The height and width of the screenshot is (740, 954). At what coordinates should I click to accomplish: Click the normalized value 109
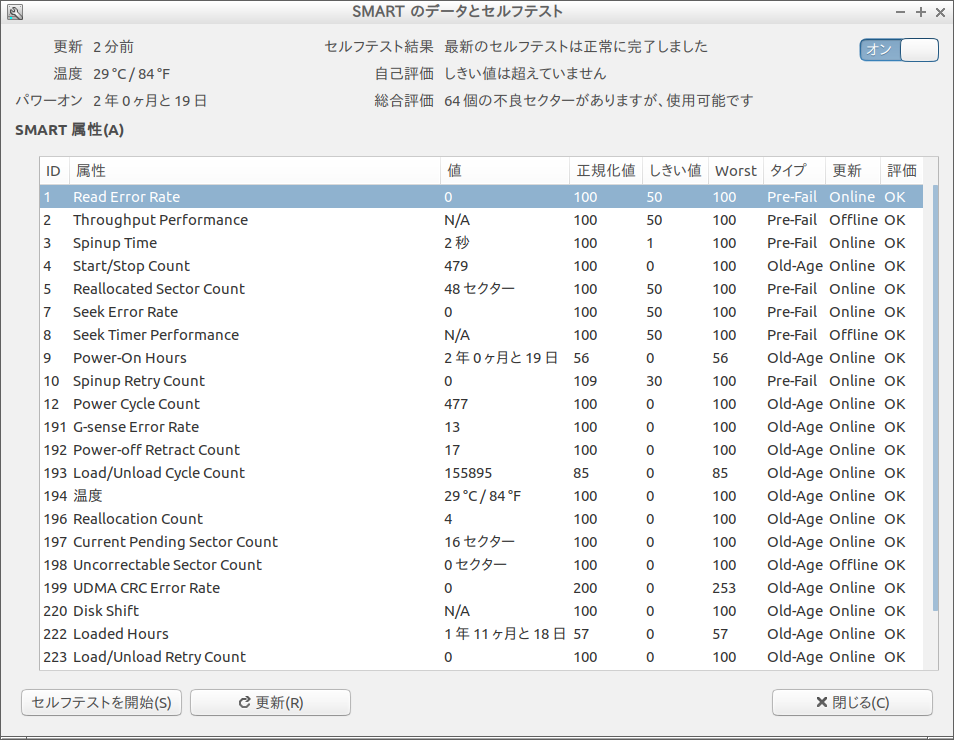(585, 381)
